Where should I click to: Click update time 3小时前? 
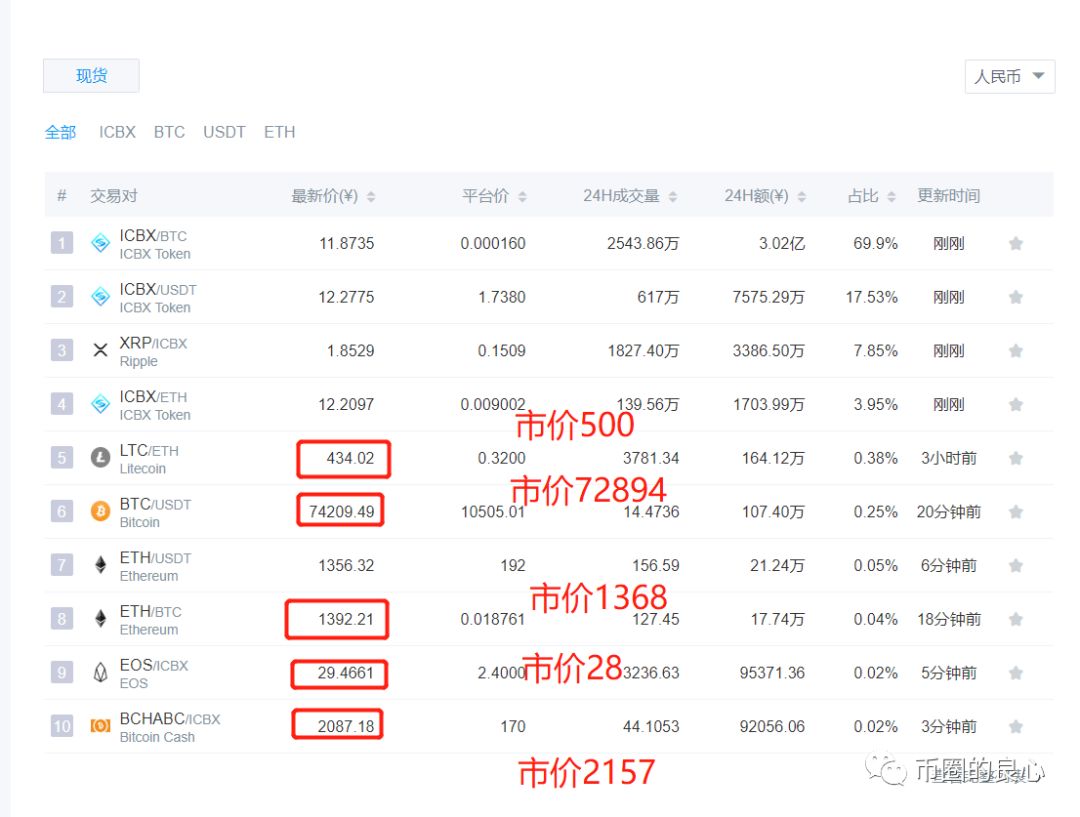948,458
